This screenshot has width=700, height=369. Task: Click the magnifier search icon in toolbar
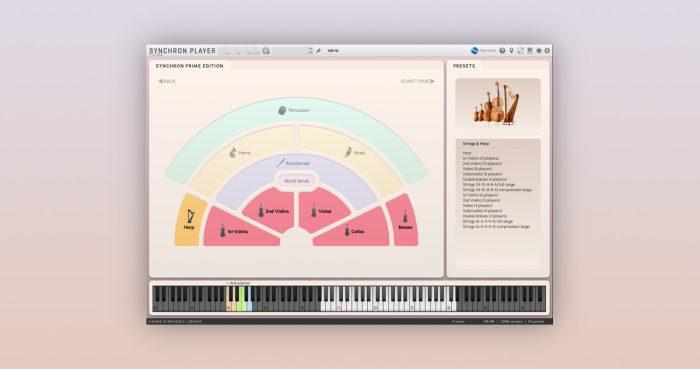pos(266,51)
